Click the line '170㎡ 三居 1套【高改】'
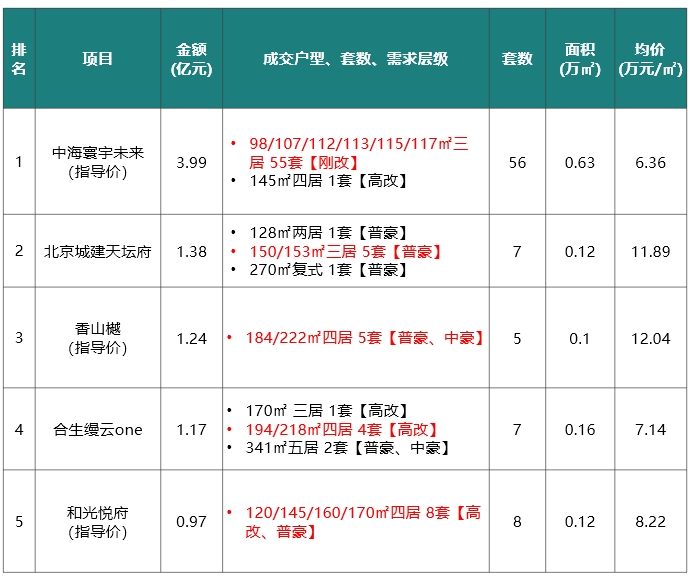This screenshot has height=578, width=690. point(328,411)
